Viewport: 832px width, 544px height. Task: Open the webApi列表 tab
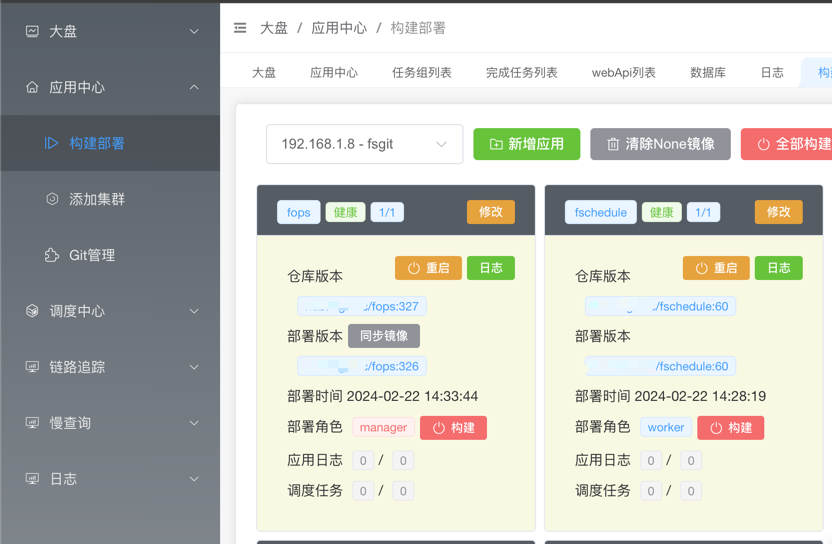click(623, 73)
